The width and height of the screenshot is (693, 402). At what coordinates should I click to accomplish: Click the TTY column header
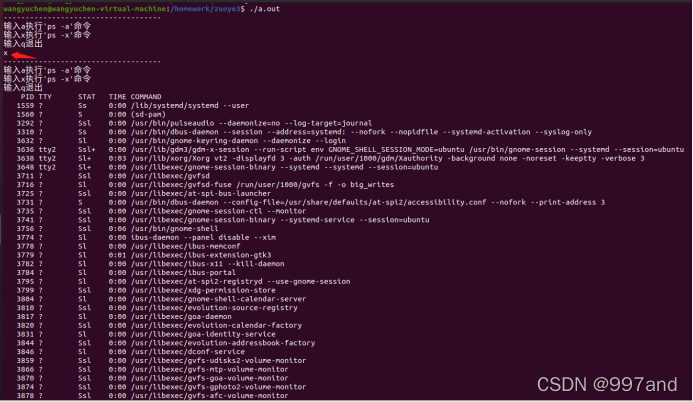pos(45,97)
